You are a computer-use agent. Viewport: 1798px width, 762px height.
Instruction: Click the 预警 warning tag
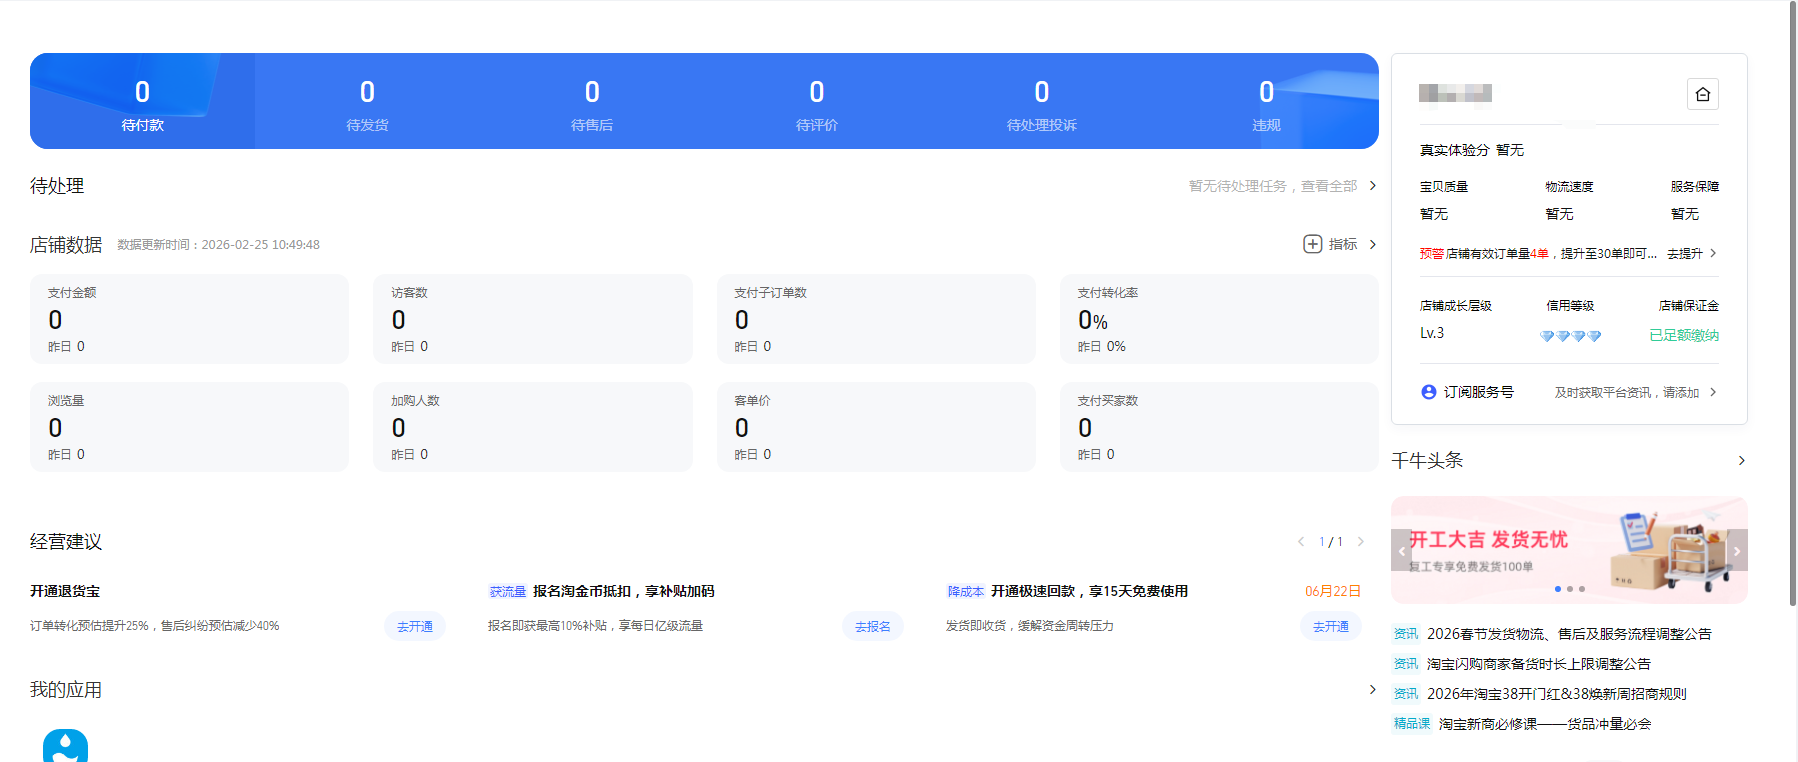[1431, 254]
